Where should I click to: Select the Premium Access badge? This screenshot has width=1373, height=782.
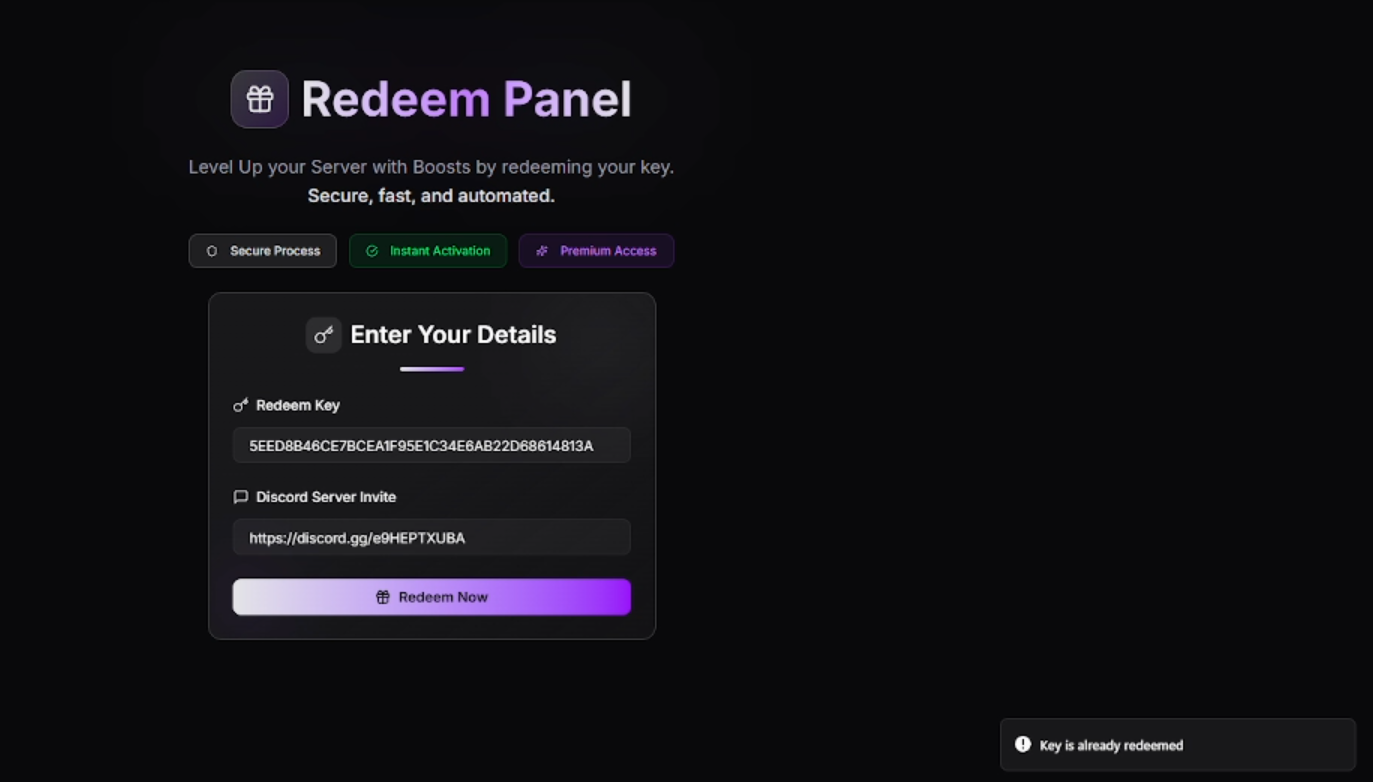pyautogui.click(x=596, y=251)
